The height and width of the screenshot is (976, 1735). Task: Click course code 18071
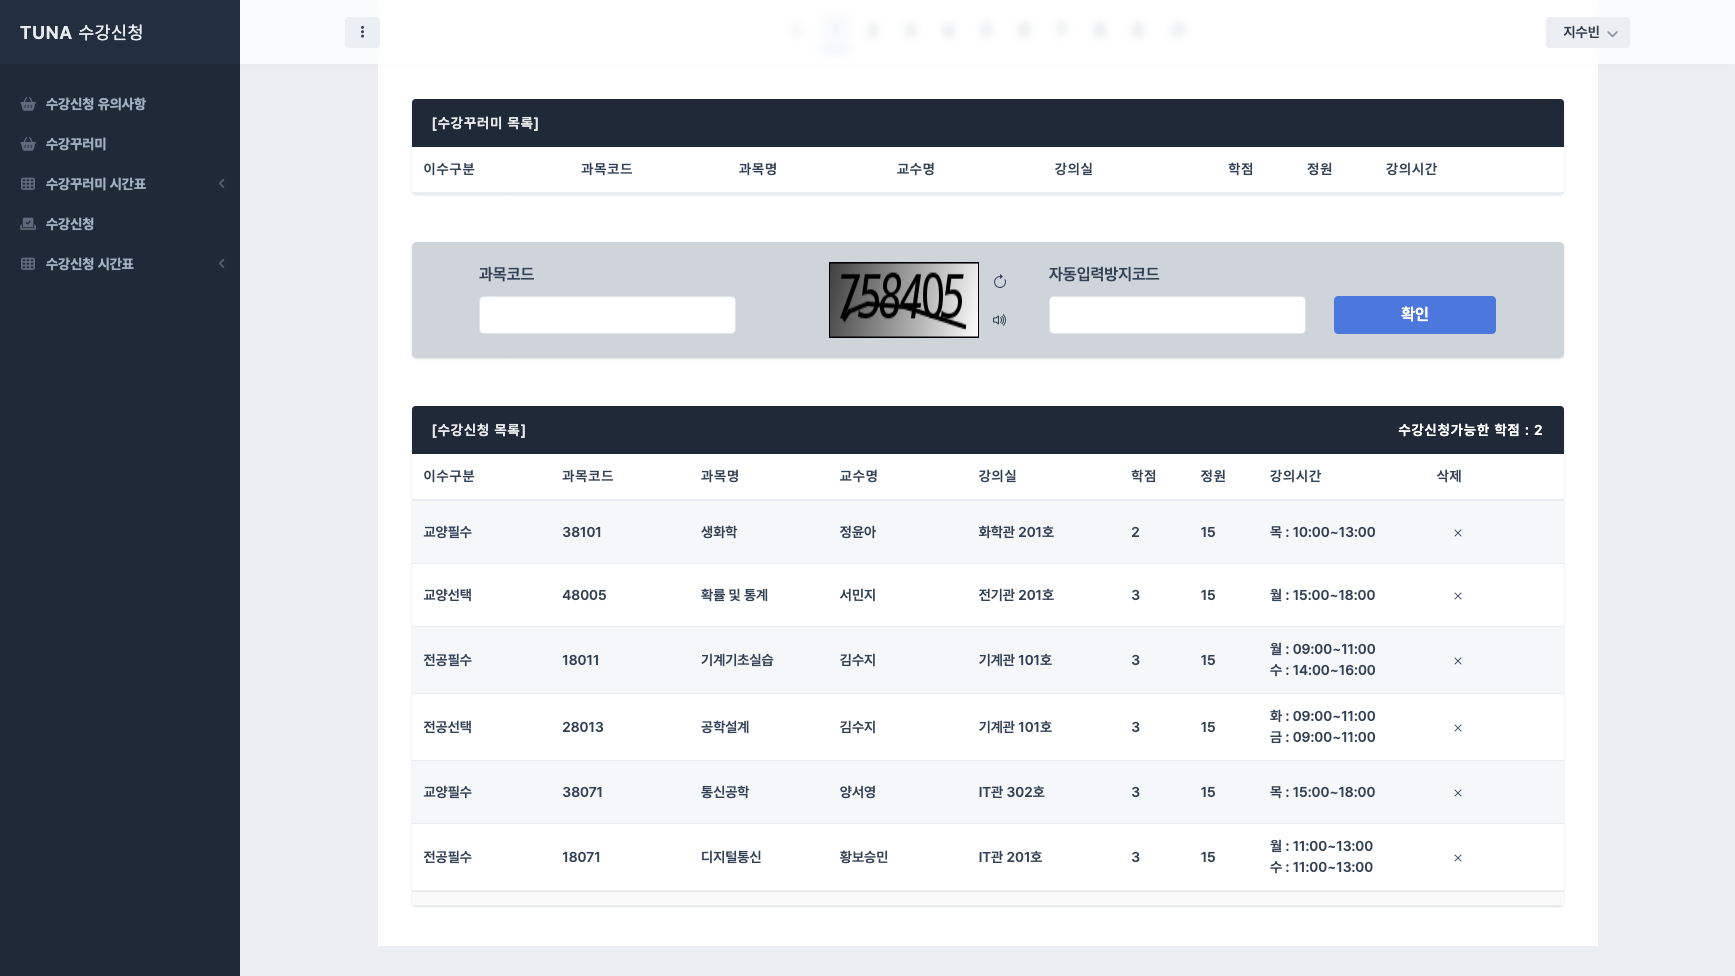(x=581, y=857)
